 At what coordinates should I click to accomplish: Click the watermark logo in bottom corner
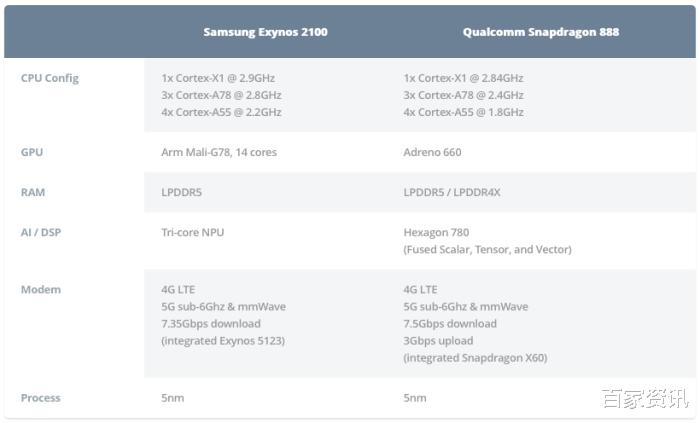pos(646,398)
